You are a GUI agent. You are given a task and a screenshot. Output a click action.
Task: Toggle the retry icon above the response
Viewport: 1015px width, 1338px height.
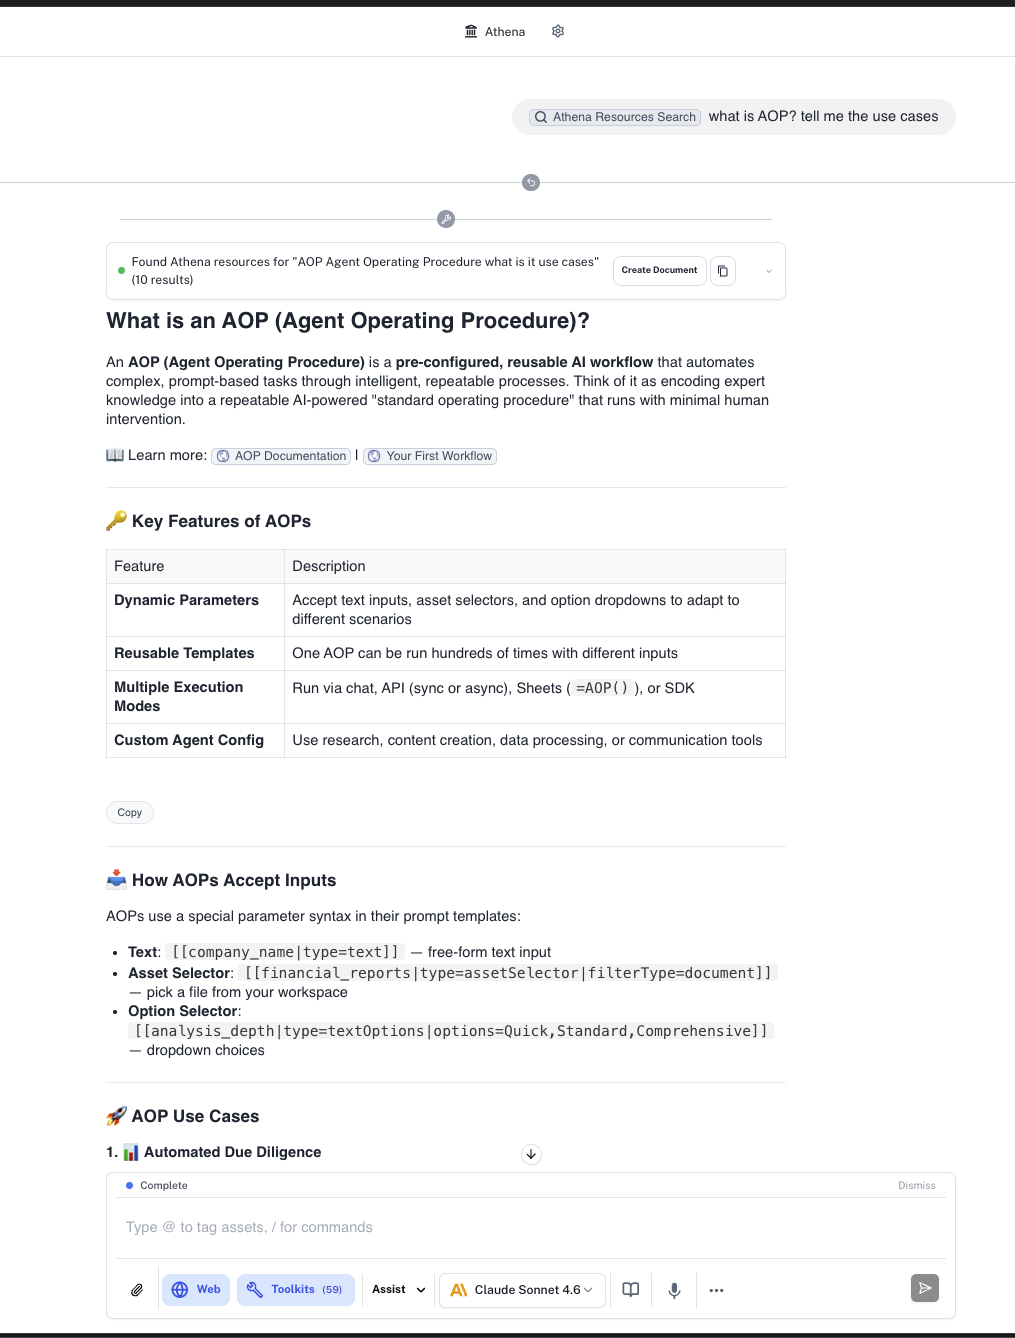[531, 182]
